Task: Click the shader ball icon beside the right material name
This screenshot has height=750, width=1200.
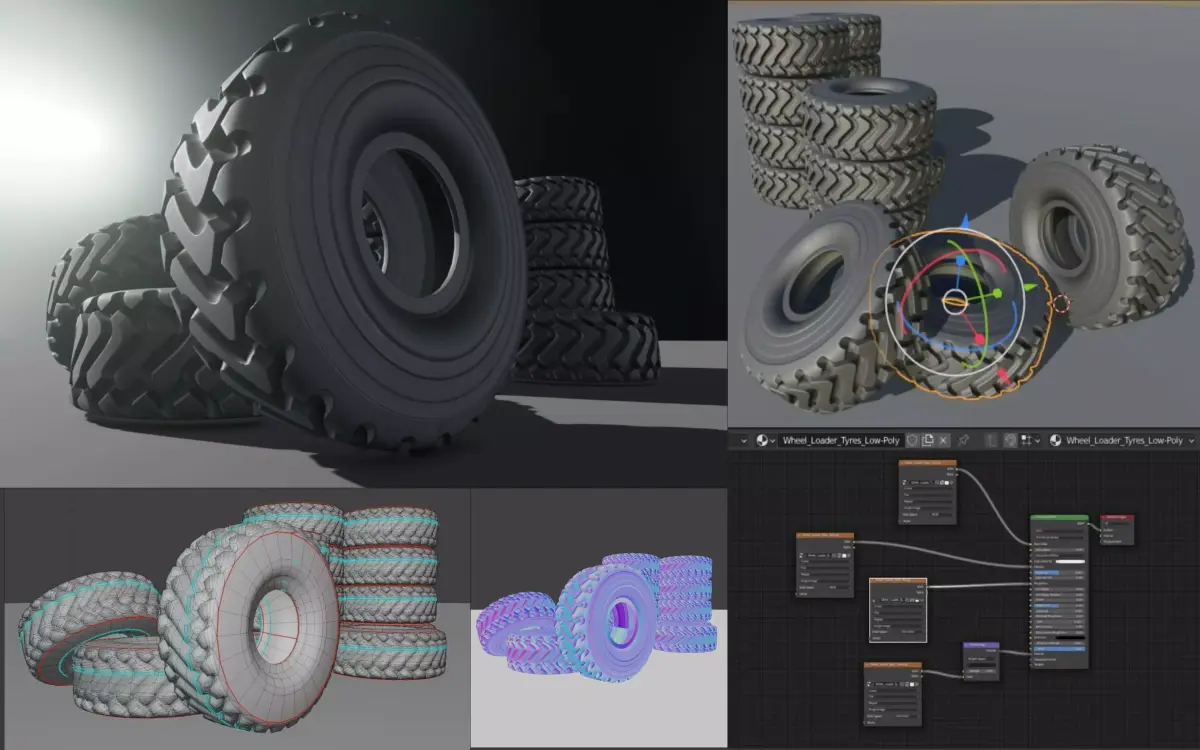Action: 1054,441
